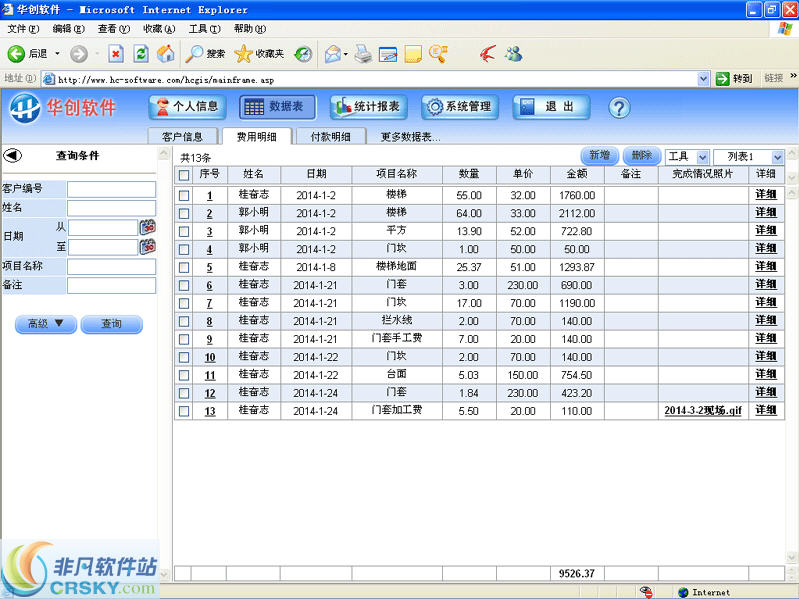
Task: Open calendar picker for start date
Action: coord(148,227)
